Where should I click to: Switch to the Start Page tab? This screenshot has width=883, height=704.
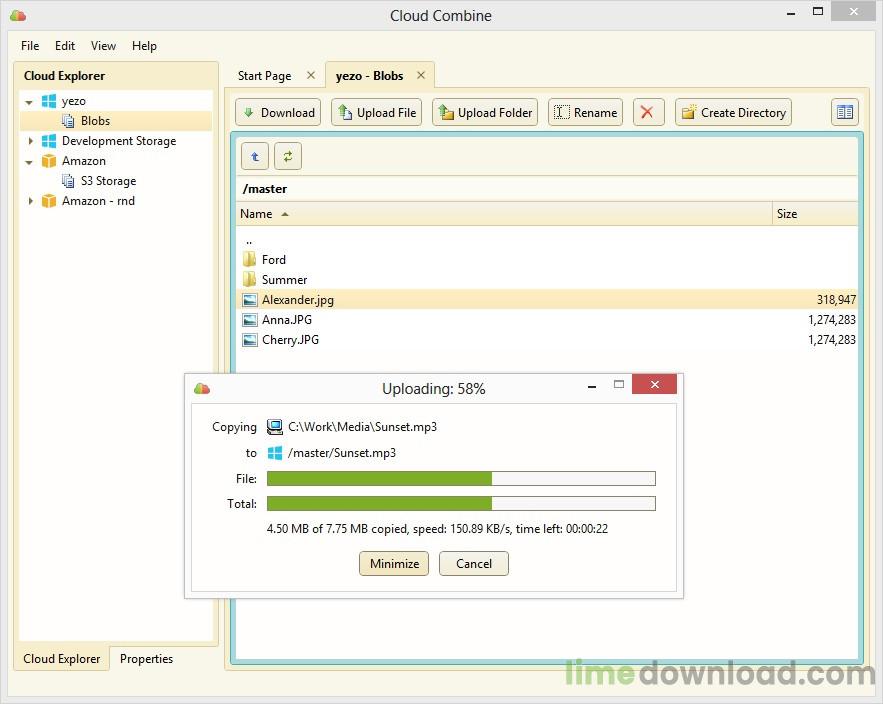click(264, 75)
